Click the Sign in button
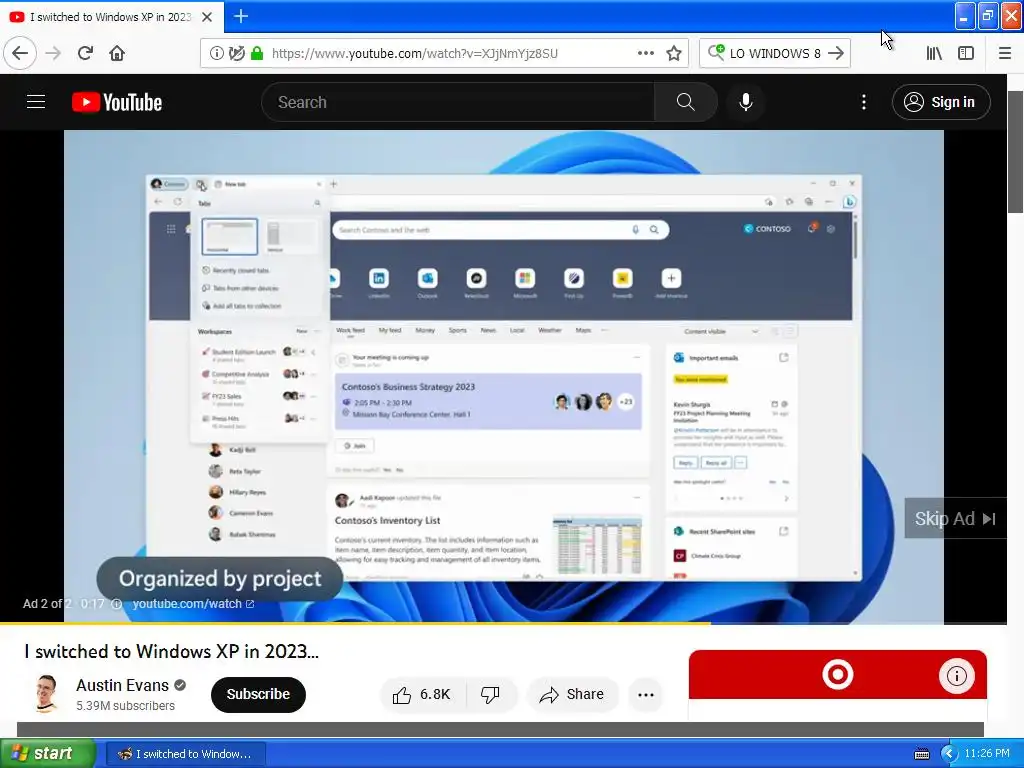Image resolution: width=1024 pixels, height=768 pixels. point(941,102)
